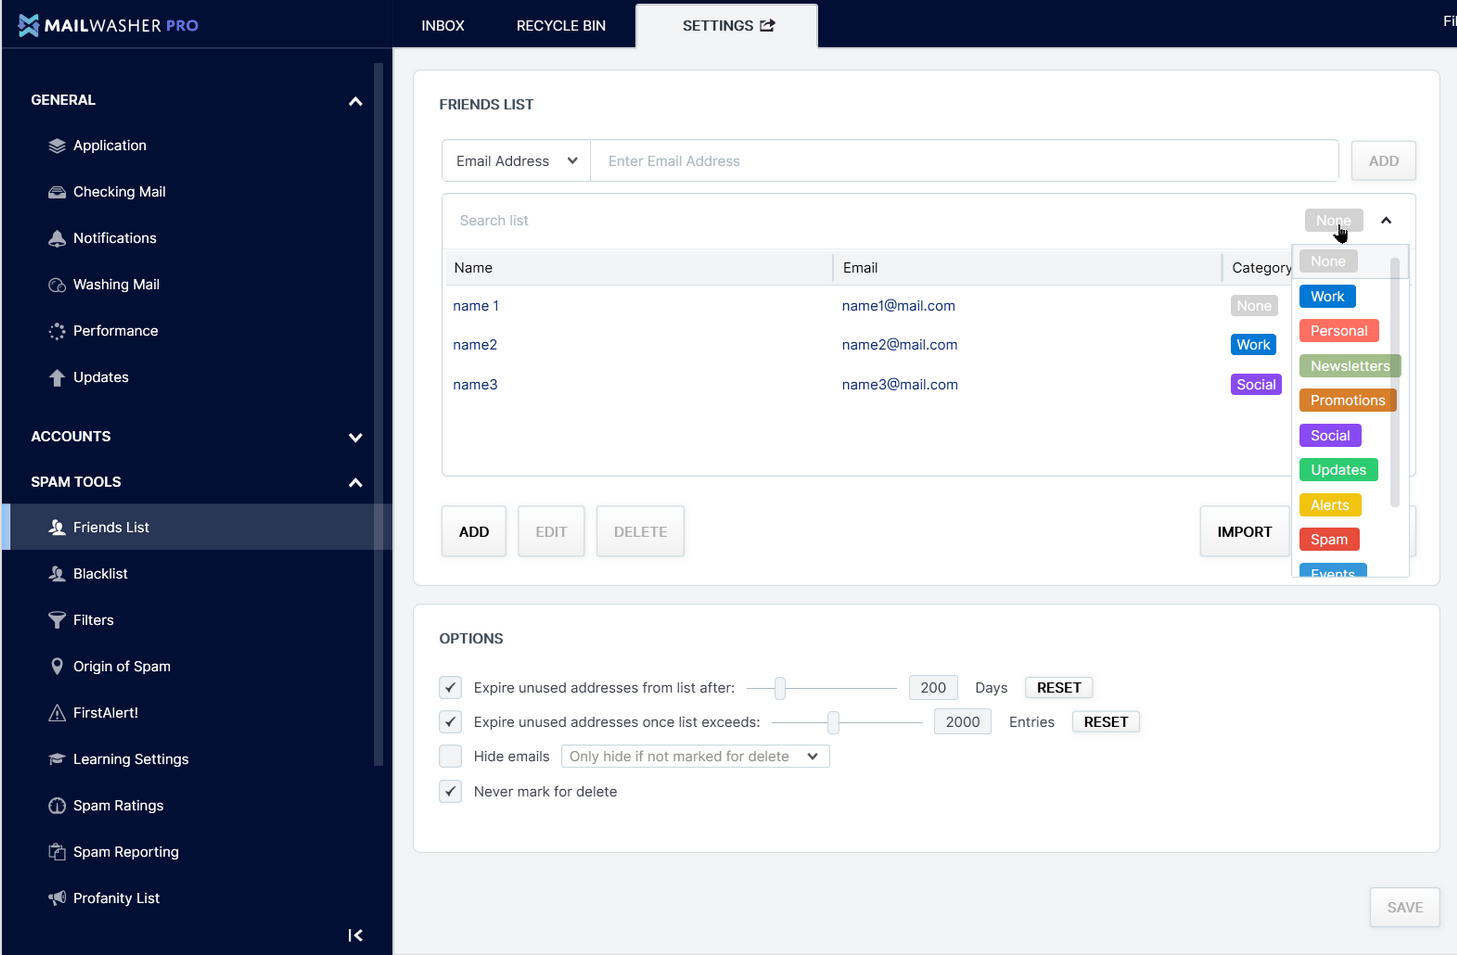This screenshot has width=1457, height=955.
Task: Click the Friends List person icon
Action: [57, 527]
